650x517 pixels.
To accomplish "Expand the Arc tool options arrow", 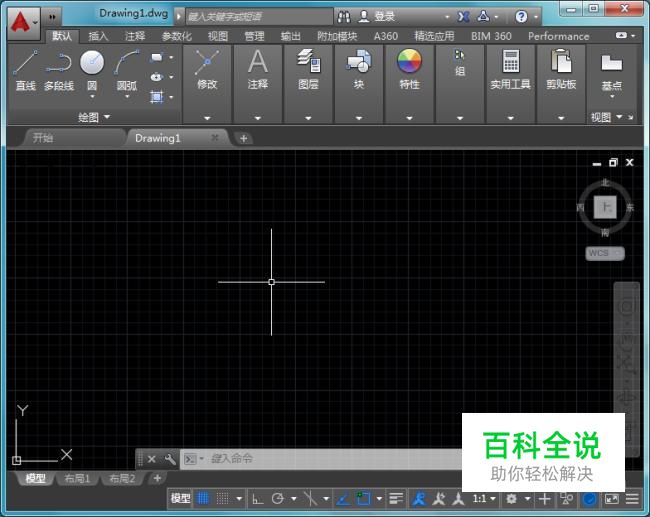I will [x=127, y=97].
